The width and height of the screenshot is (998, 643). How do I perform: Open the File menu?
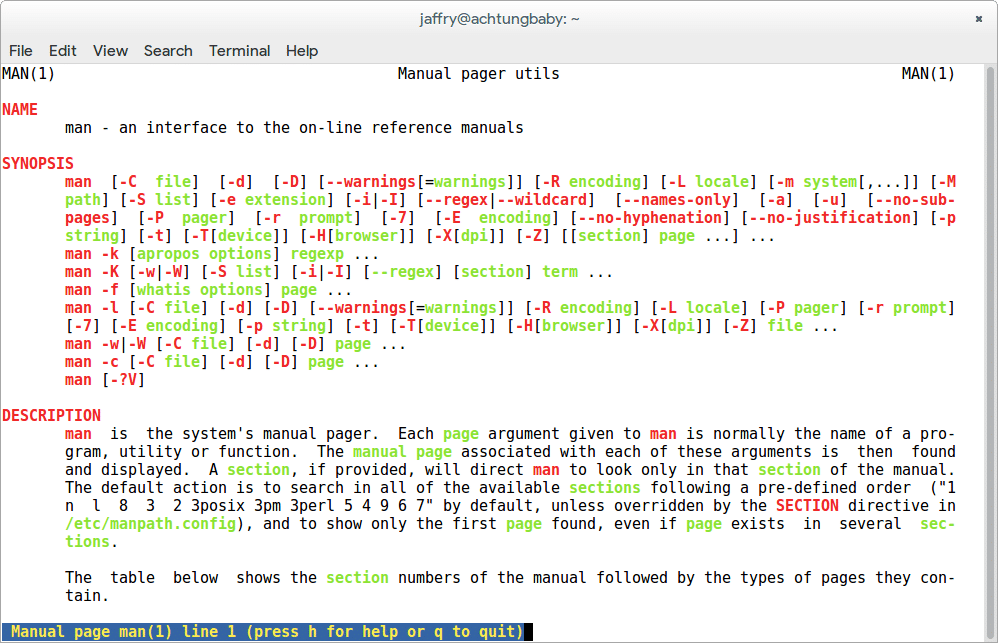click(x=20, y=51)
